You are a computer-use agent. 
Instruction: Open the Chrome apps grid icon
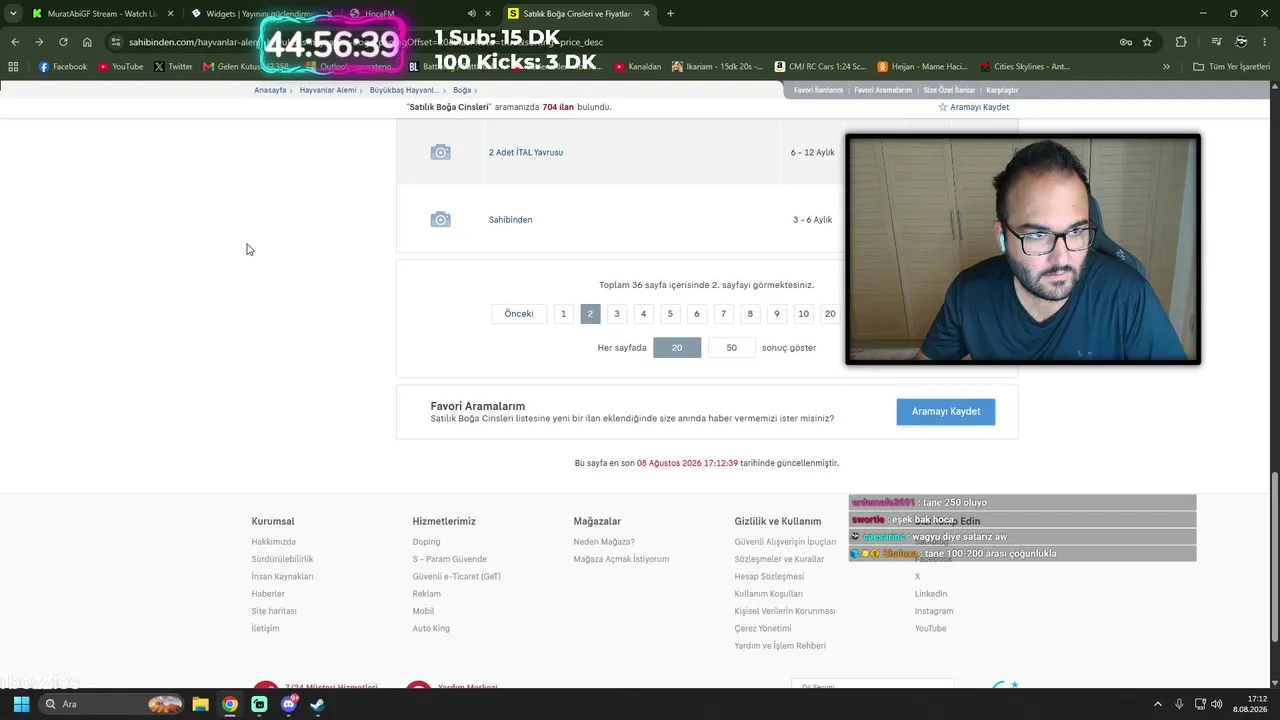13,67
